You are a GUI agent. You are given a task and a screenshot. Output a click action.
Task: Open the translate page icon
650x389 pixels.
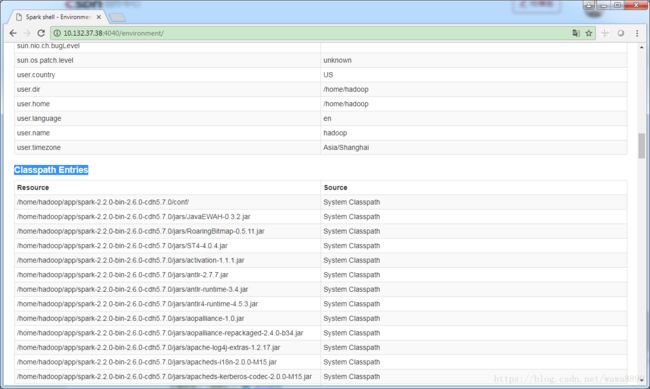tap(576, 33)
